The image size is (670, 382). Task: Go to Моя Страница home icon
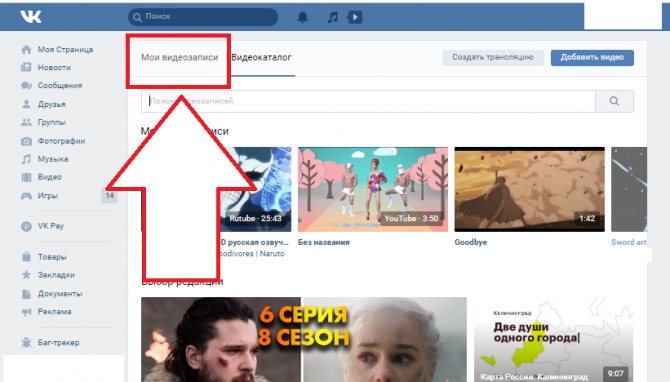[x=26, y=50]
